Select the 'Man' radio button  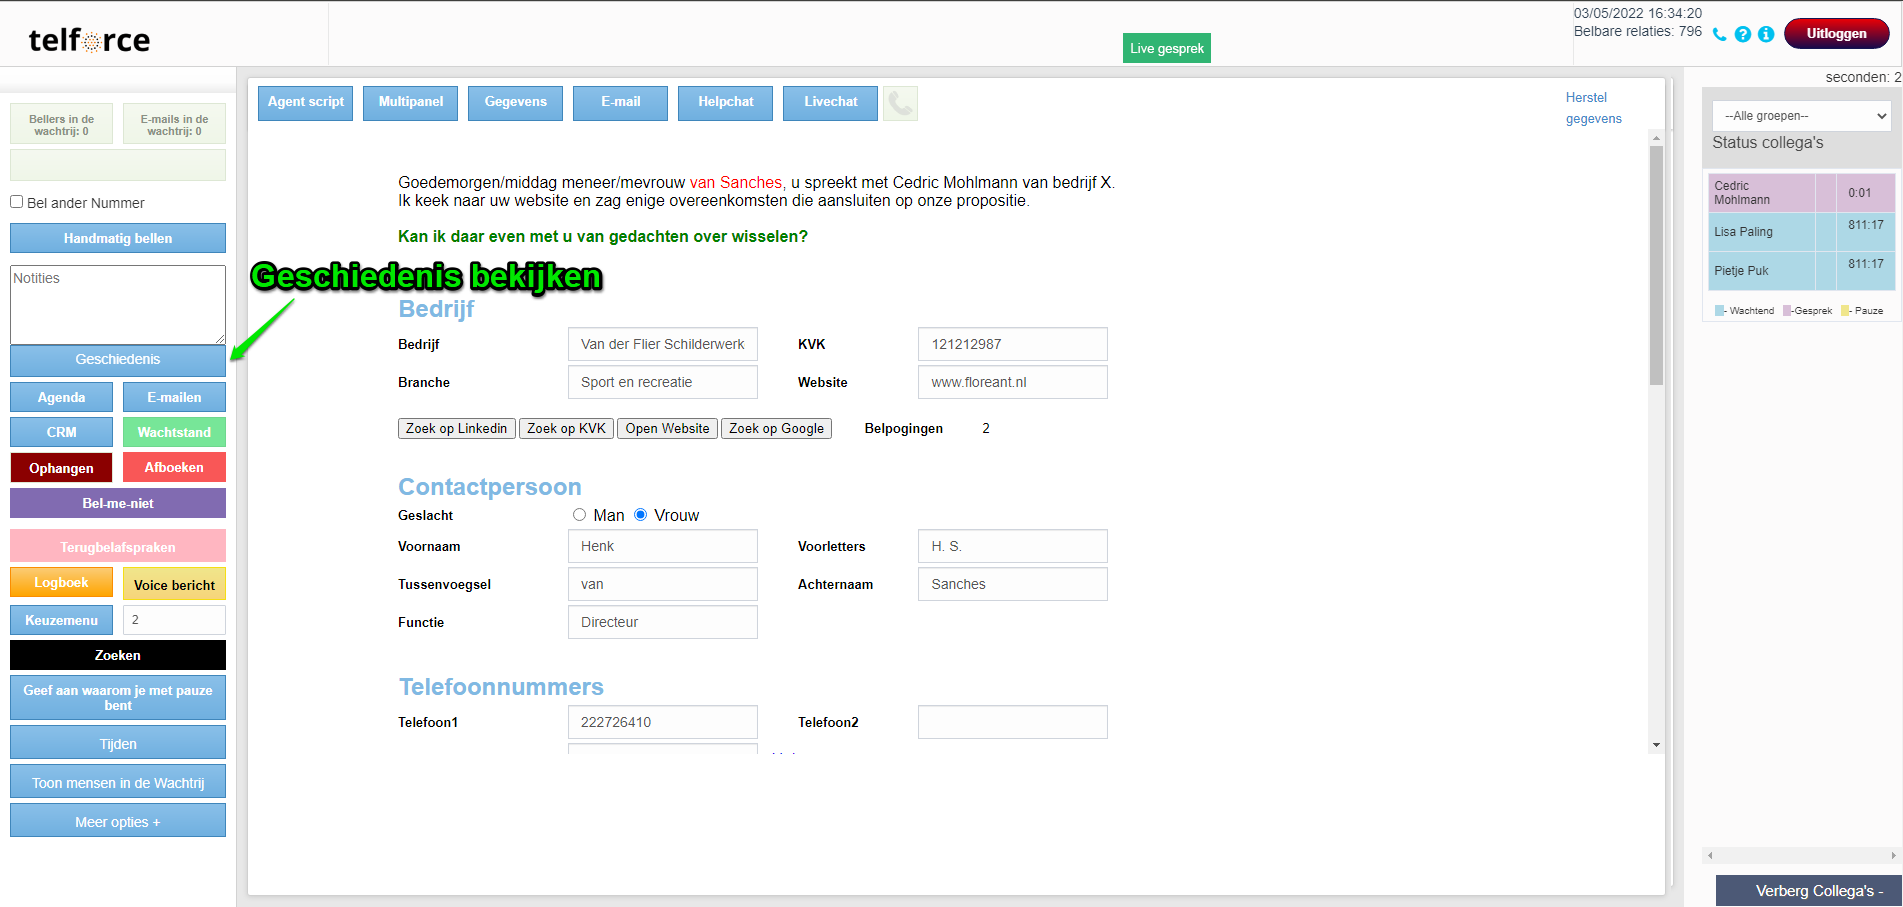[579, 515]
